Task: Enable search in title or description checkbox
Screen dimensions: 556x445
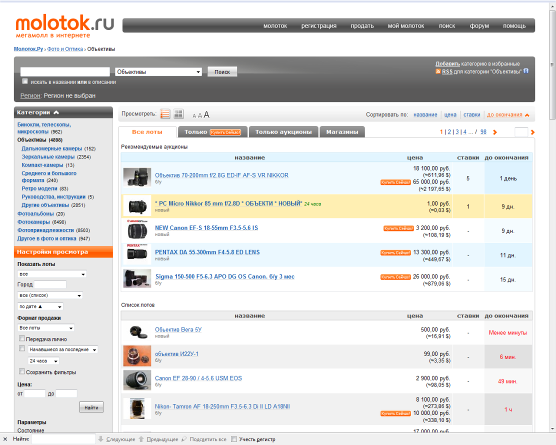Action: pos(25,82)
